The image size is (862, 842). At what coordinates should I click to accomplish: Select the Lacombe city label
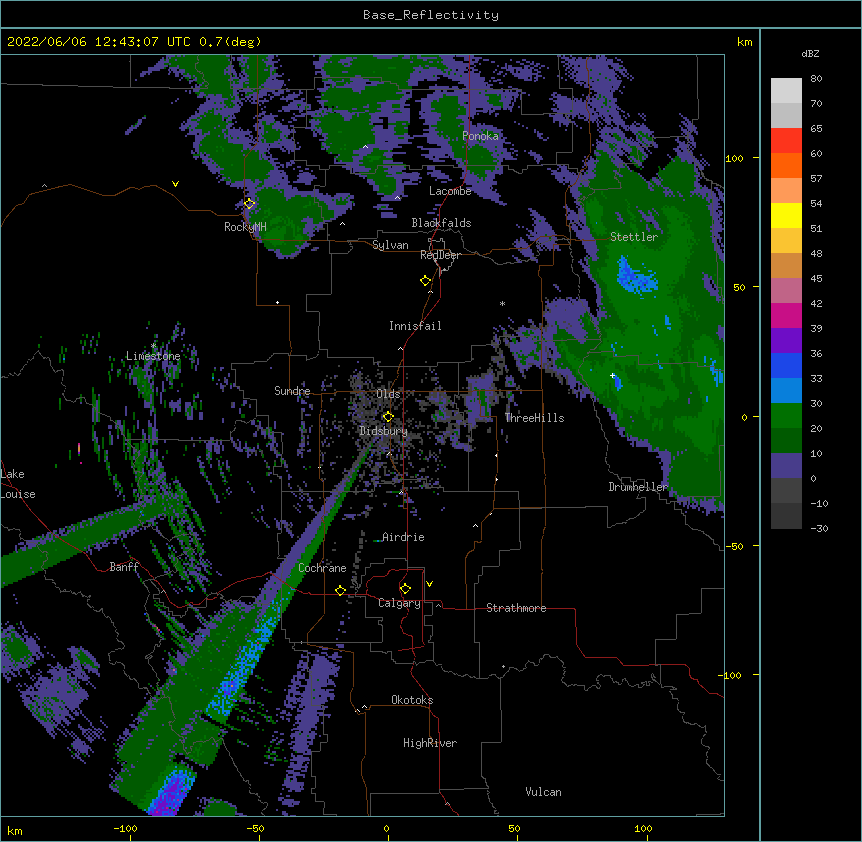click(x=450, y=191)
